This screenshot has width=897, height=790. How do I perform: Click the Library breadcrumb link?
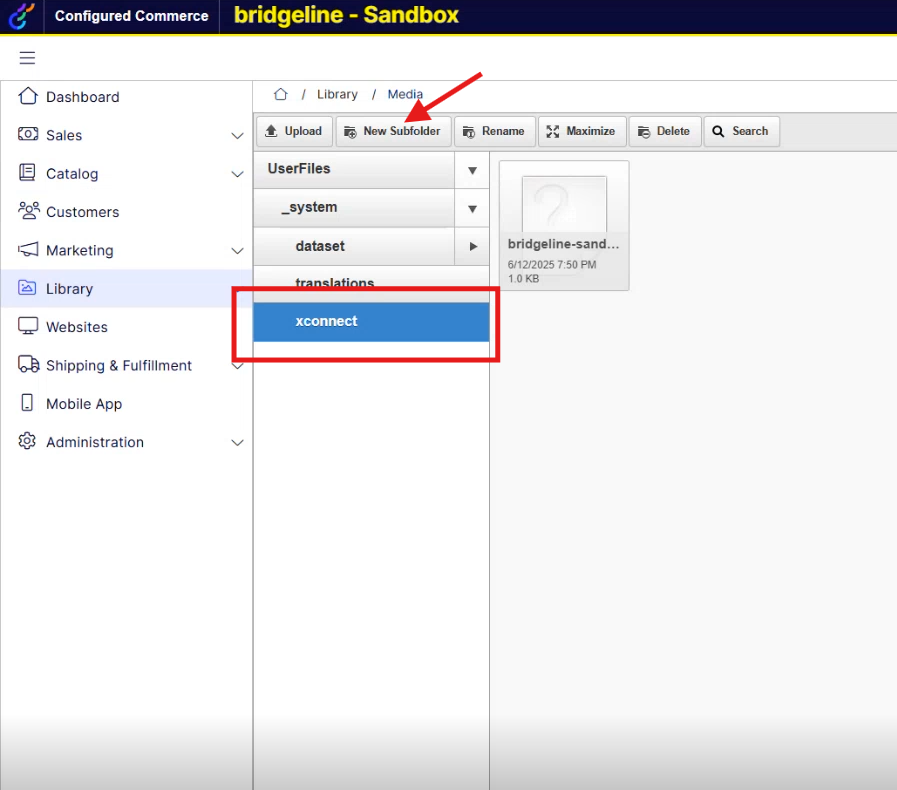pos(338,94)
